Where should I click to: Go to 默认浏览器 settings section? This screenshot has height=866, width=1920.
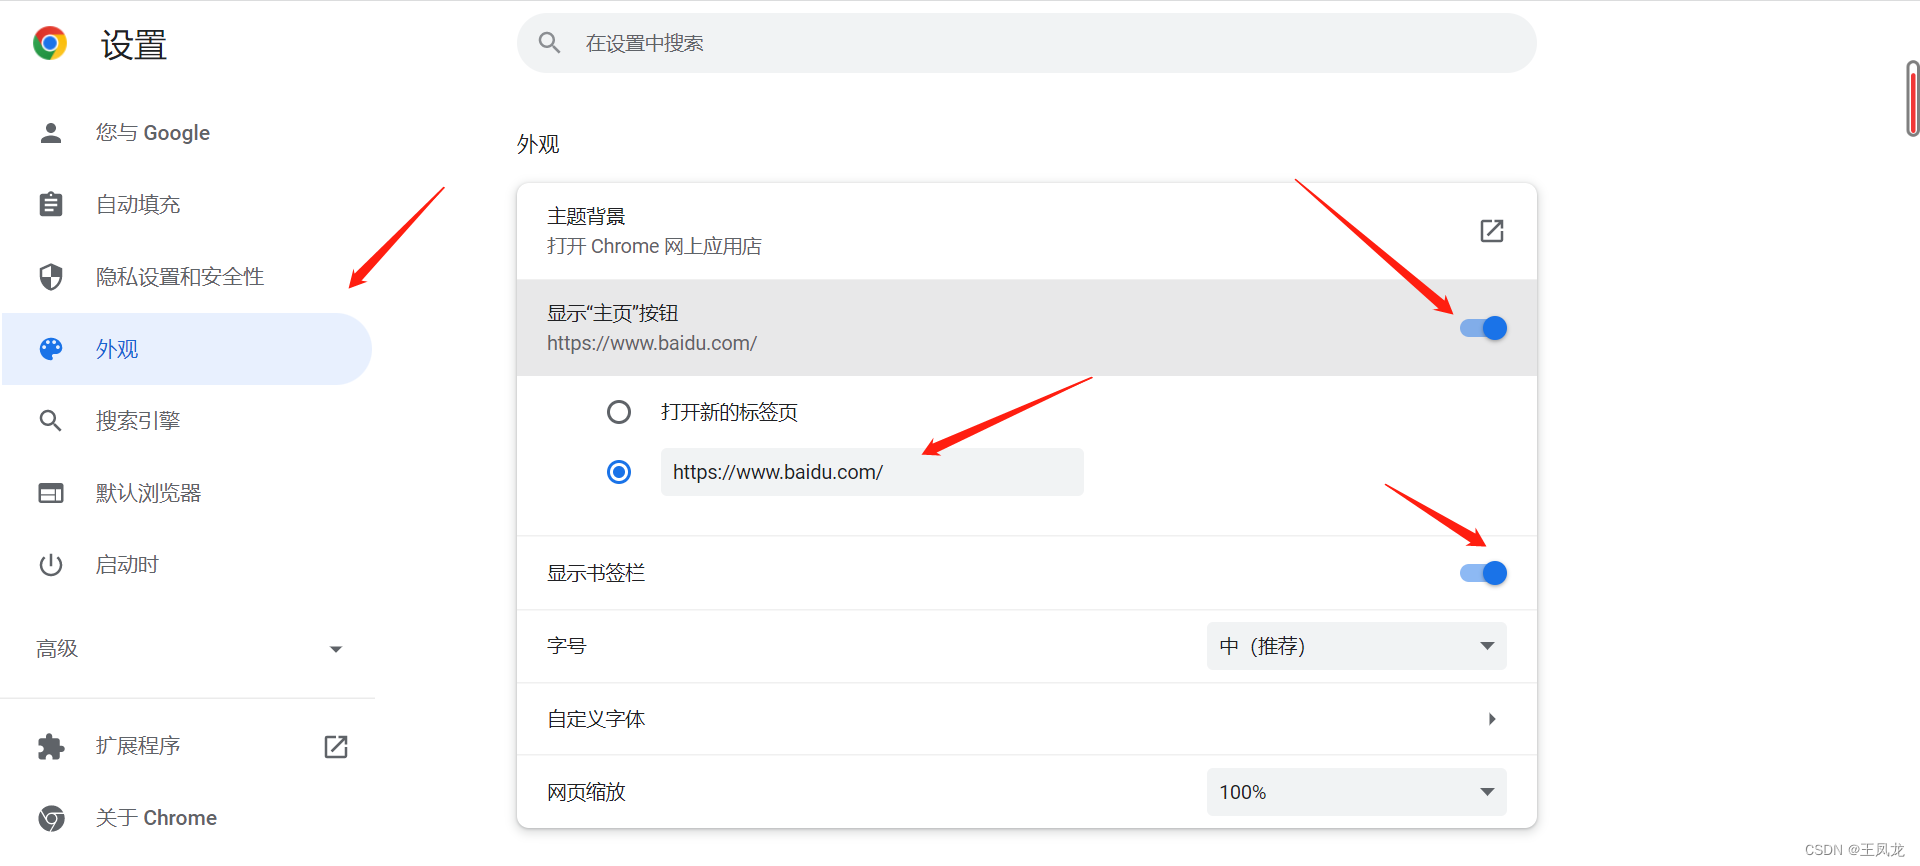[x=148, y=493]
